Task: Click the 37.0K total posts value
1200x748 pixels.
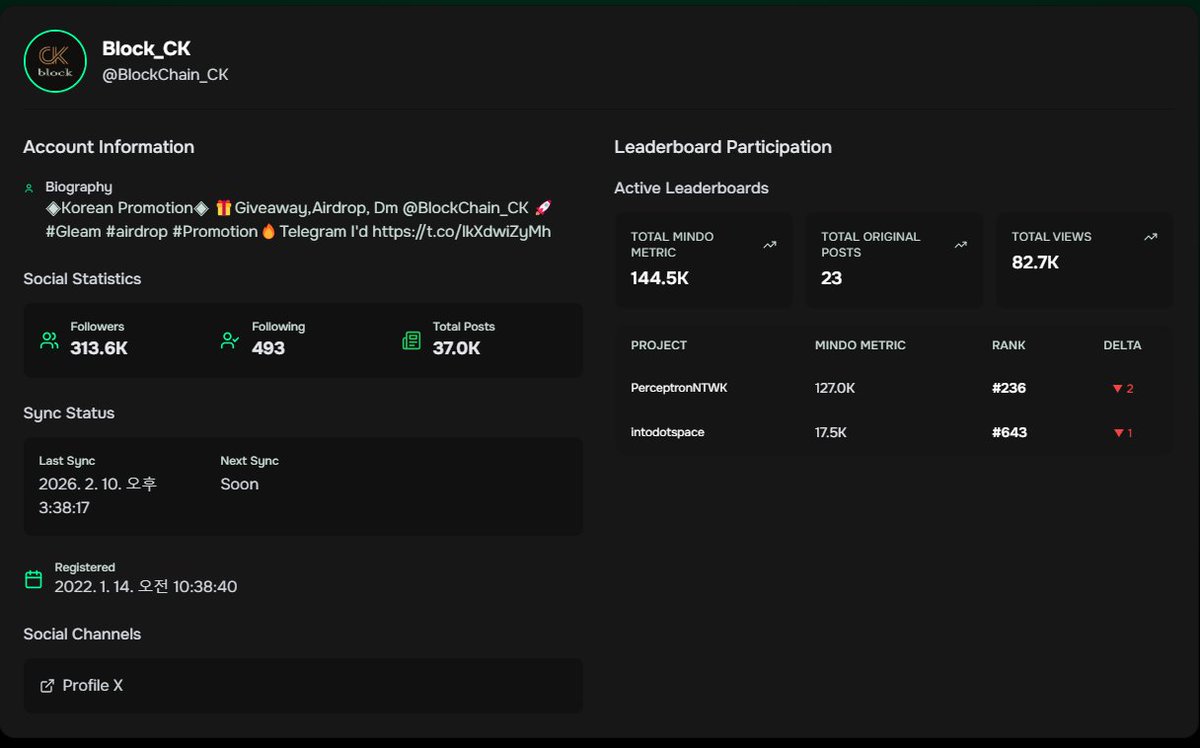Action: [456, 349]
